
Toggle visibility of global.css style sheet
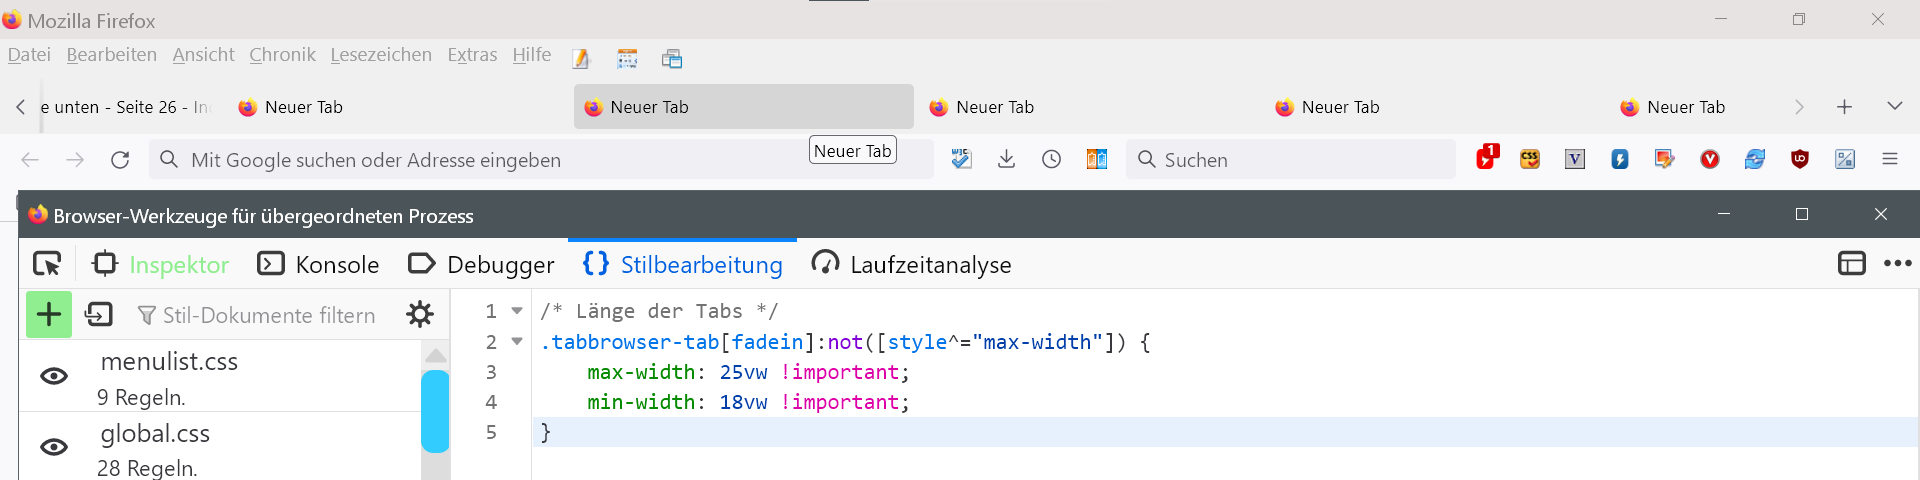tap(54, 447)
